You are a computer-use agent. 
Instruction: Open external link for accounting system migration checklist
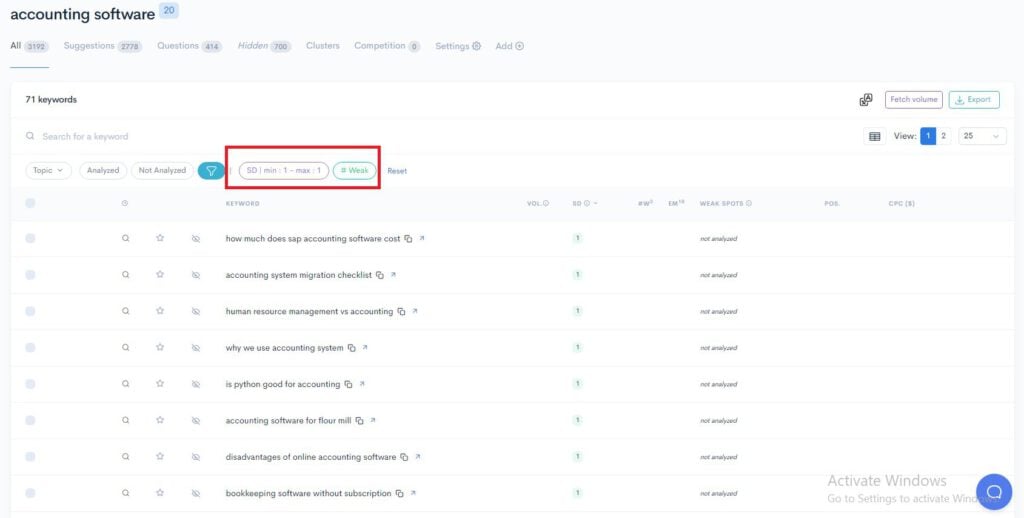click(x=393, y=275)
